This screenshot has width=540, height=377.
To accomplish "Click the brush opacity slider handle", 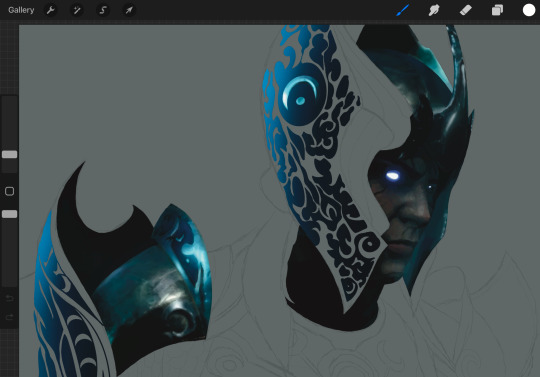I will click(9, 214).
